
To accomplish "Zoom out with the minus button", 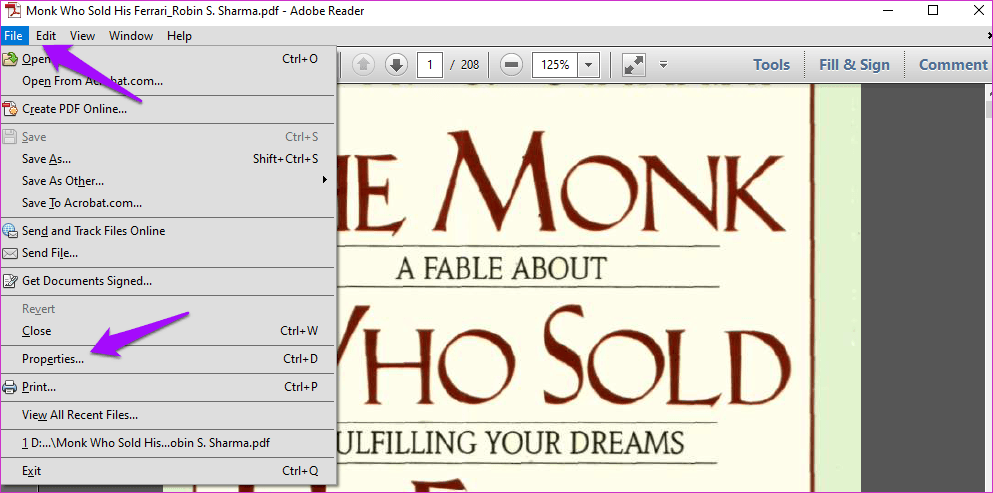I will [x=512, y=65].
